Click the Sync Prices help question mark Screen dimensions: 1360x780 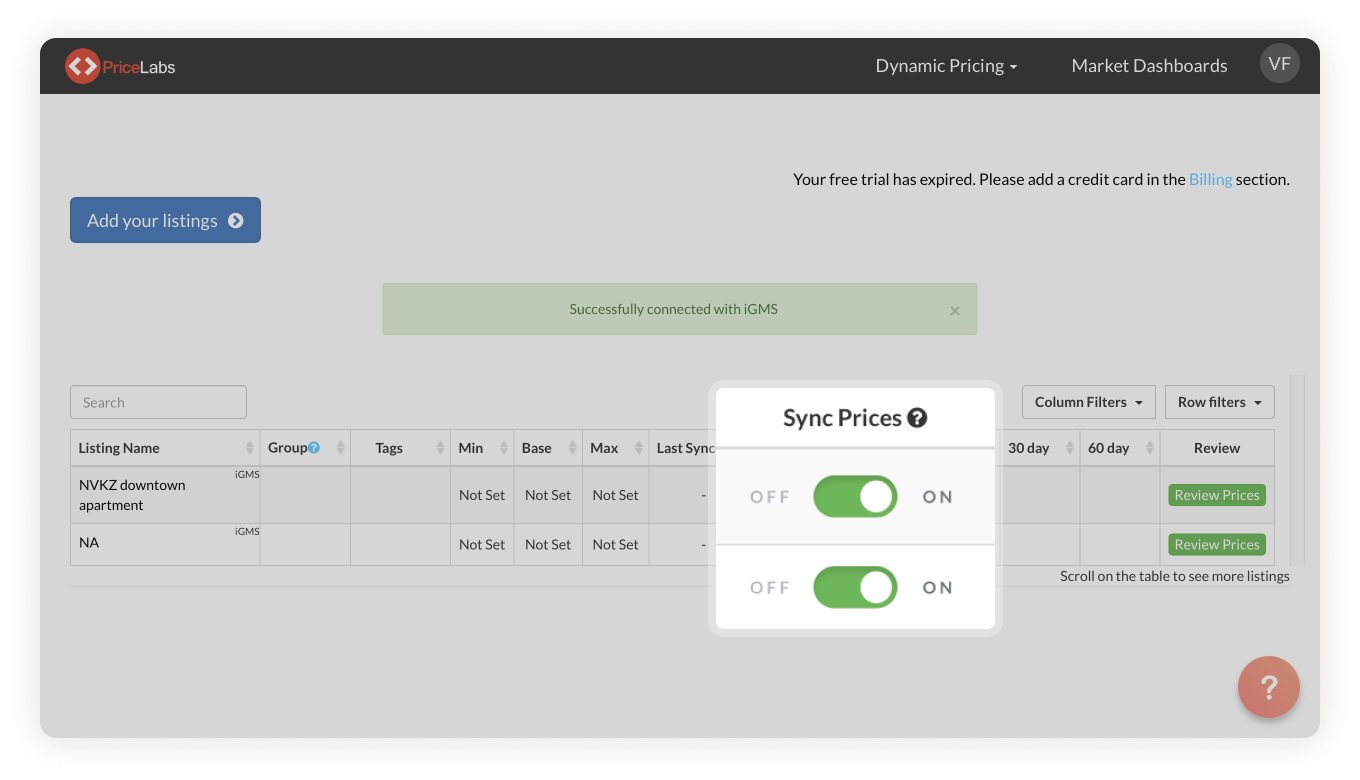click(x=917, y=418)
